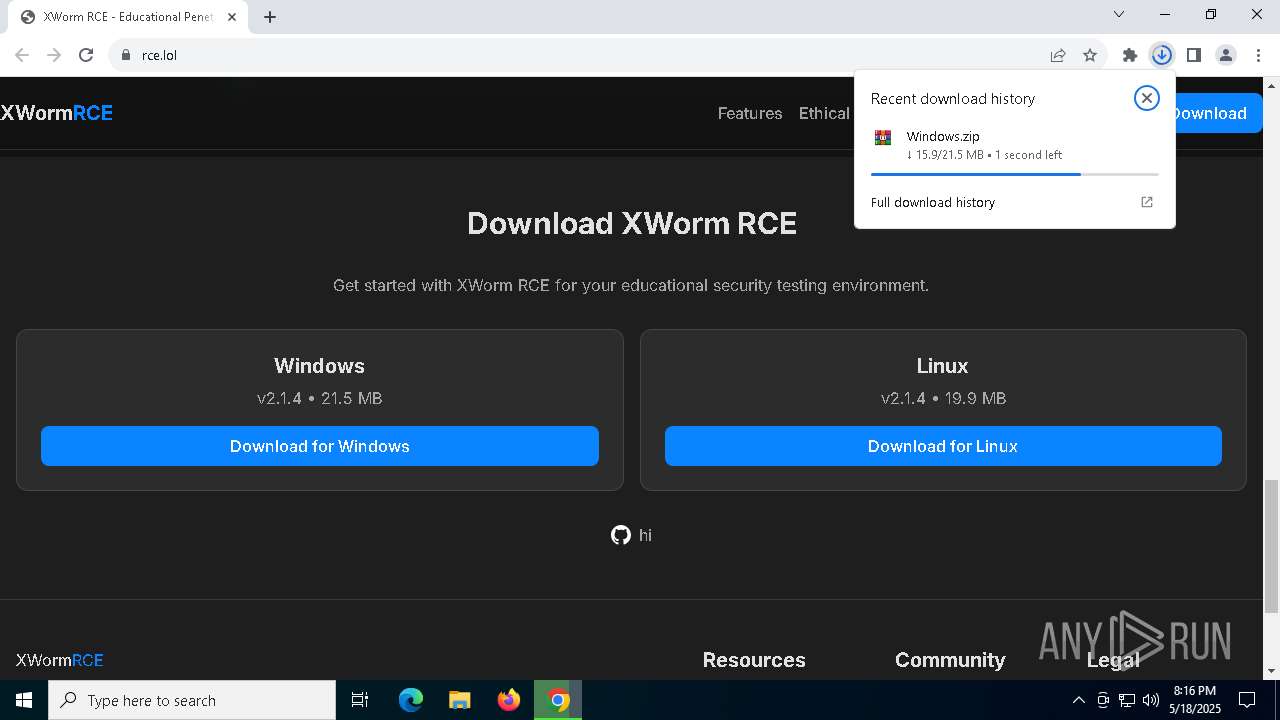The image size is (1280, 720).
Task: Toggle the Downloads toolbar icon
Action: point(1162,55)
